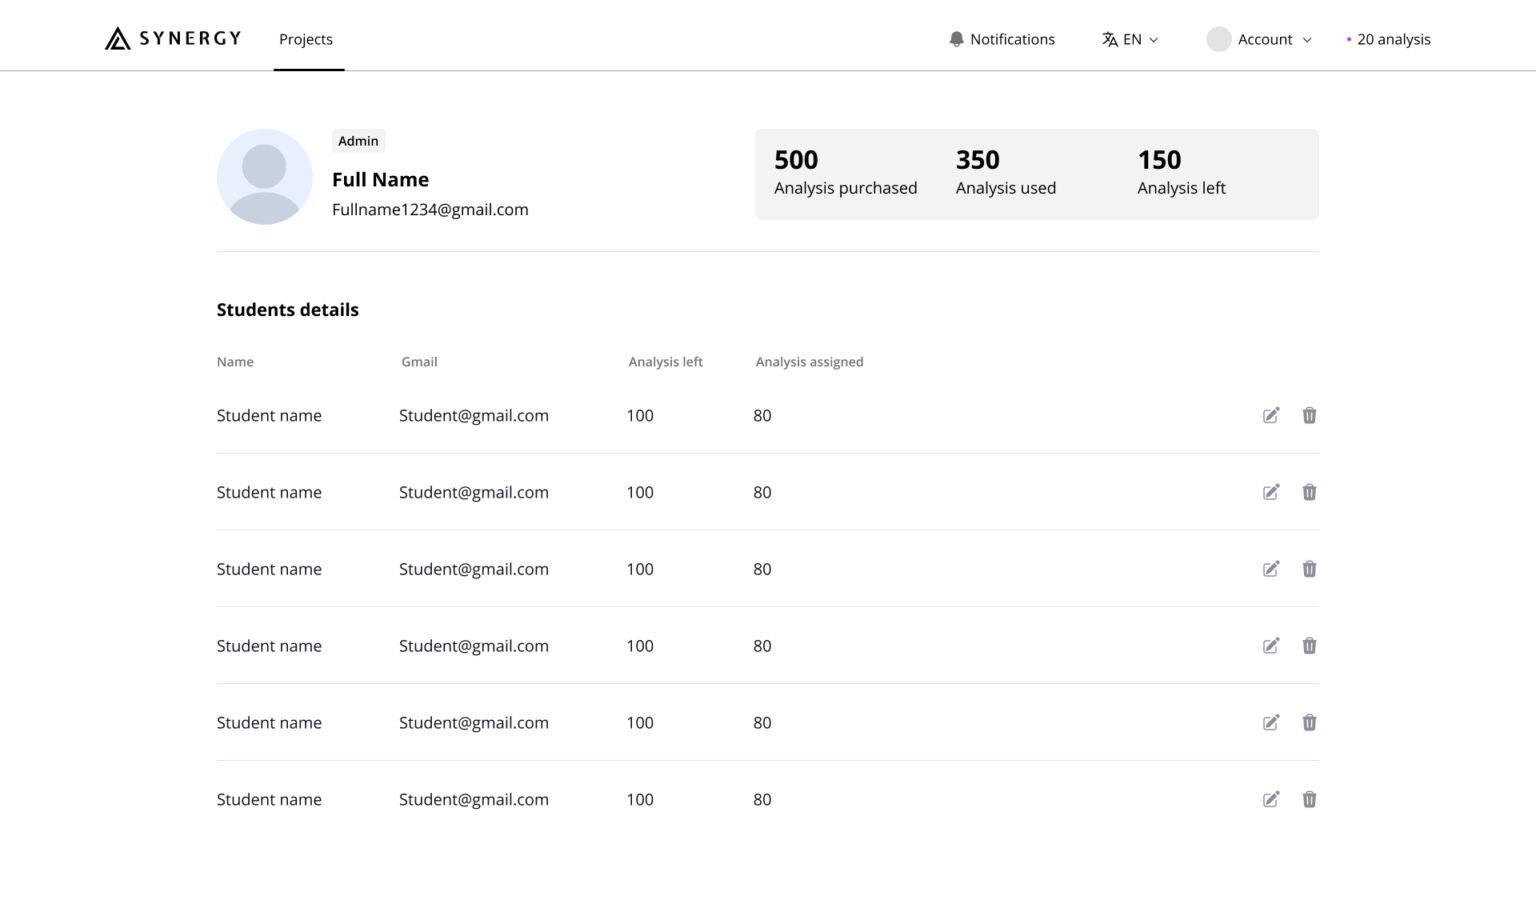Click the Synergy logo icon
This screenshot has height=904, width=1536.
118,39
